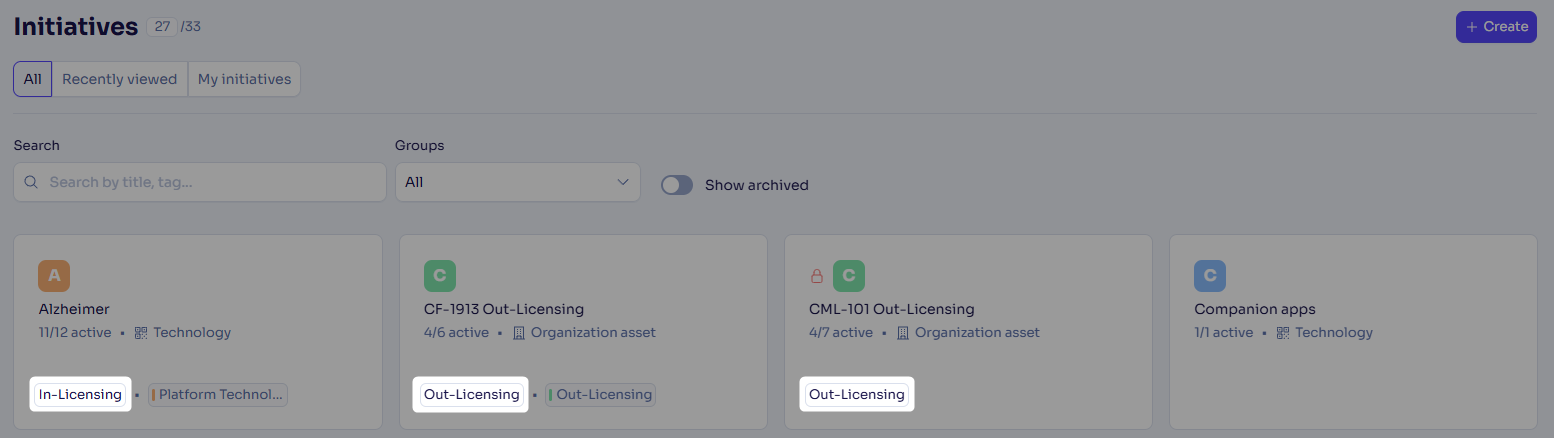This screenshot has height=438, width=1554.
Task: Click the Technology type icon on Companion apps card
Action: pos(1283,333)
